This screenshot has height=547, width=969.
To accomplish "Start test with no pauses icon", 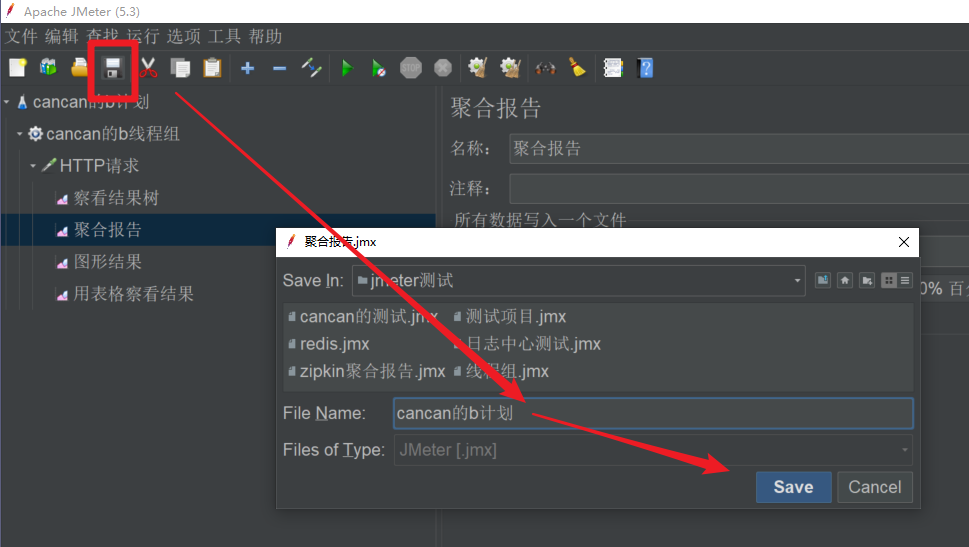I will [x=378, y=68].
